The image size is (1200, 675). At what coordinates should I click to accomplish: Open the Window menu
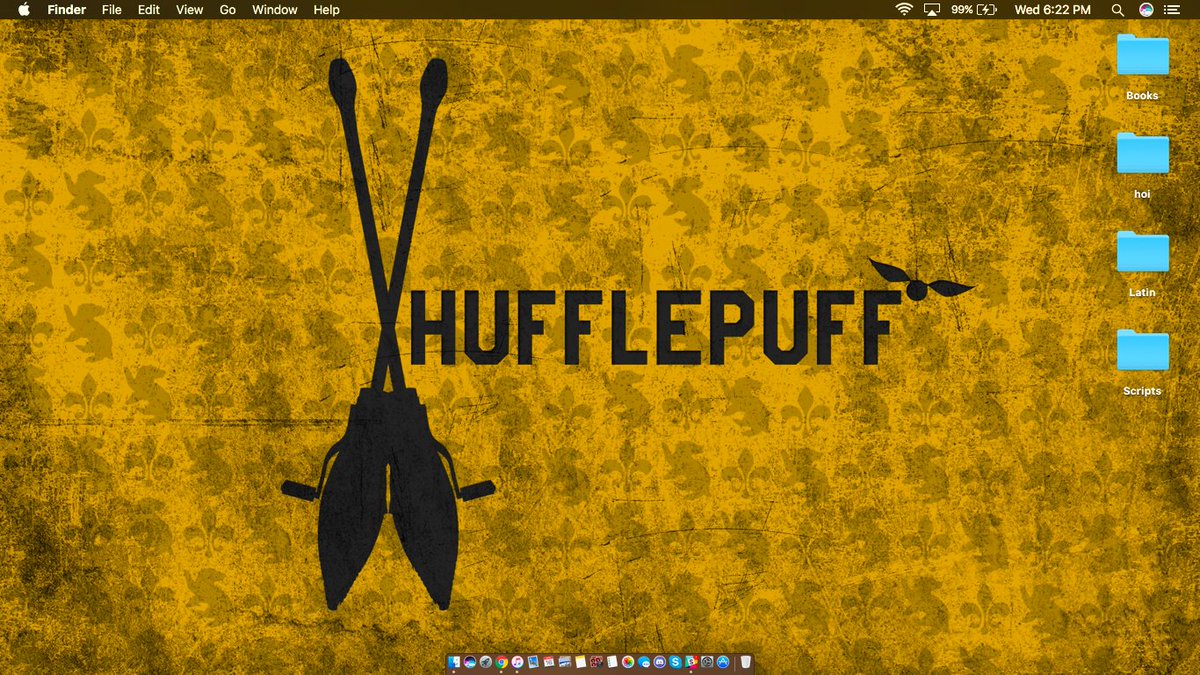(275, 10)
